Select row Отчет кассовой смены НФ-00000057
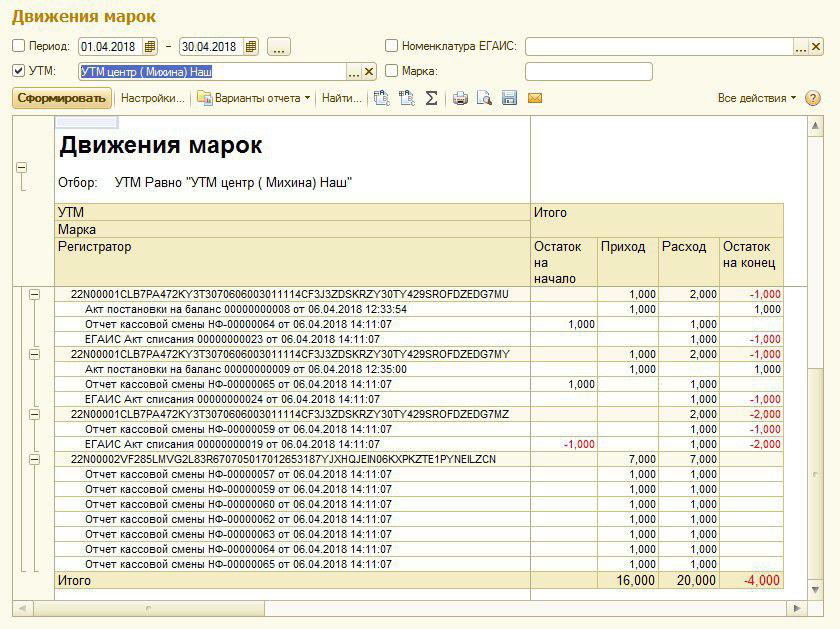The height and width of the screenshot is (629, 840). point(418,474)
